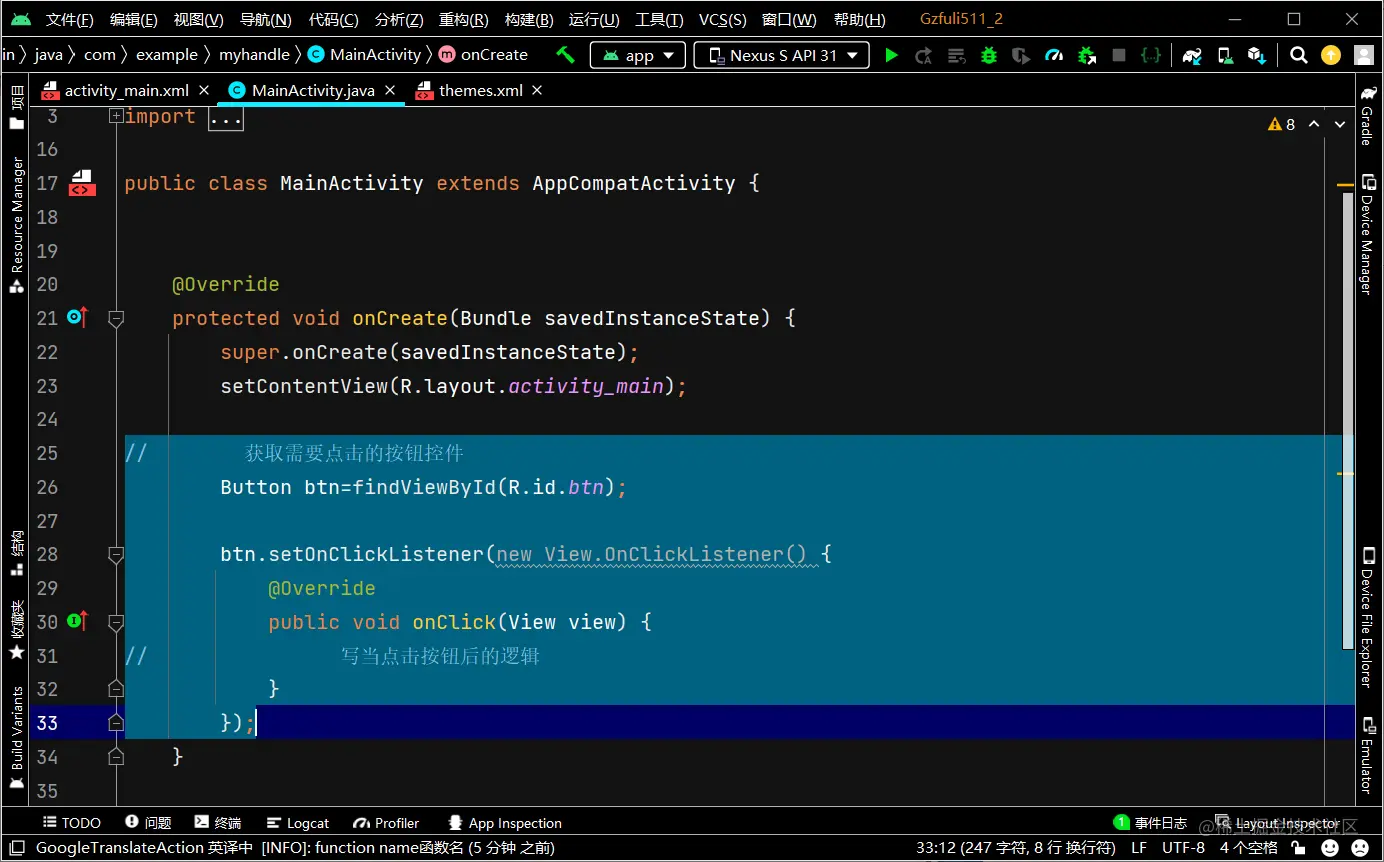1384x862 pixels.
Task: Click the Android logo in title bar
Action: click(x=21, y=19)
